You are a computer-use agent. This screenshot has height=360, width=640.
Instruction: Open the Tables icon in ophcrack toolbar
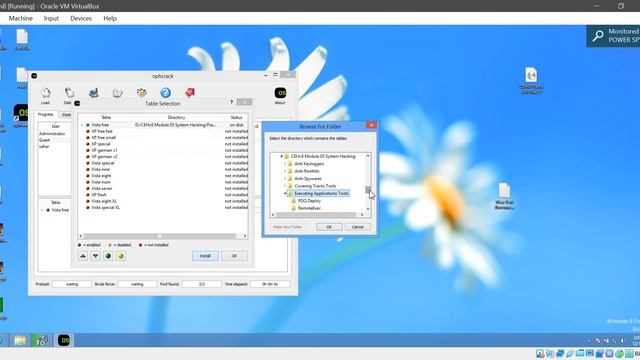pos(118,93)
